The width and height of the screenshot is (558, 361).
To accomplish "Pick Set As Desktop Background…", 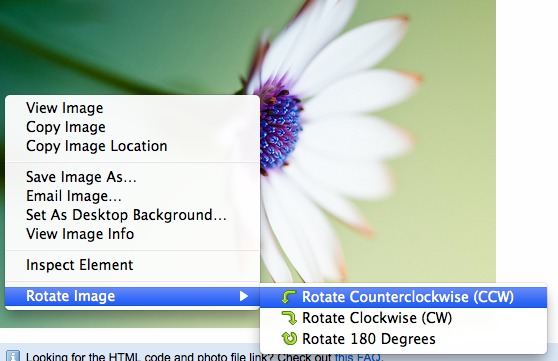I will (x=132, y=215).
